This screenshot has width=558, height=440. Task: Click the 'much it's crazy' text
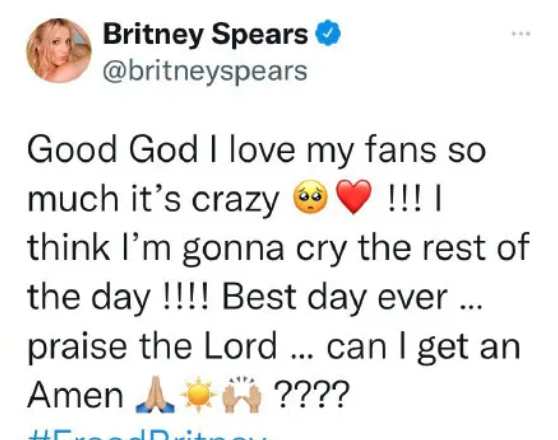click(153, 200)
